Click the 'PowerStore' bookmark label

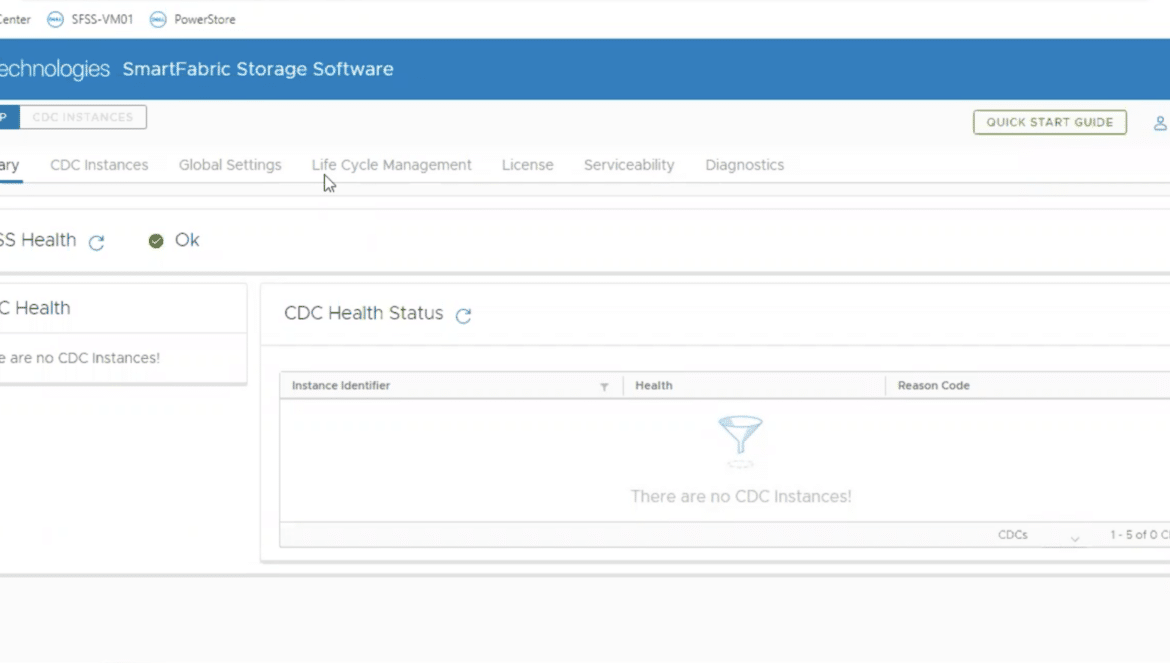point(204,19)
